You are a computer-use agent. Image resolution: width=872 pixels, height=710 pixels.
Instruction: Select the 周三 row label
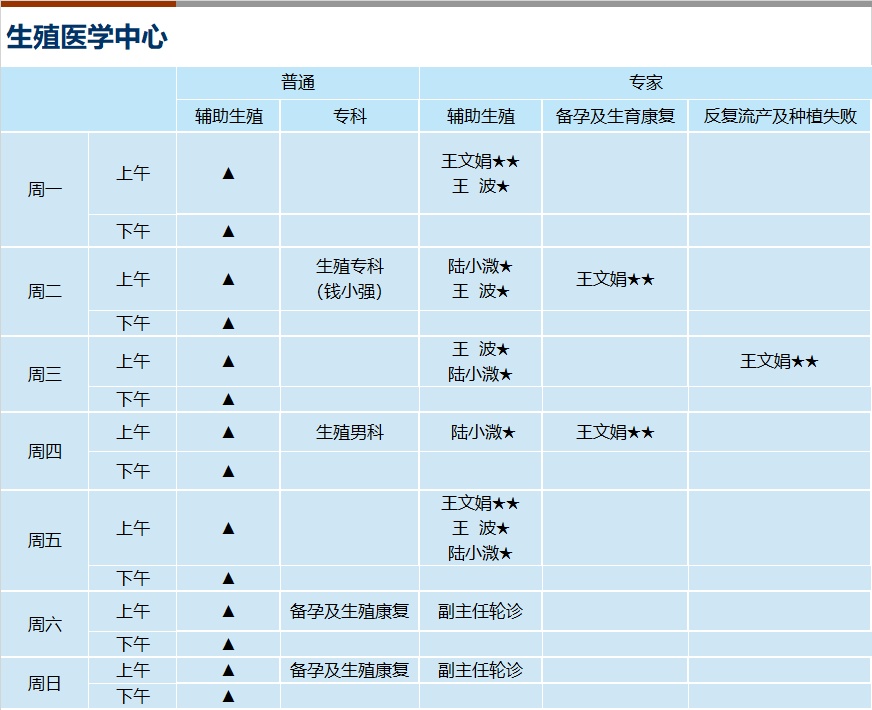(44, 374)
